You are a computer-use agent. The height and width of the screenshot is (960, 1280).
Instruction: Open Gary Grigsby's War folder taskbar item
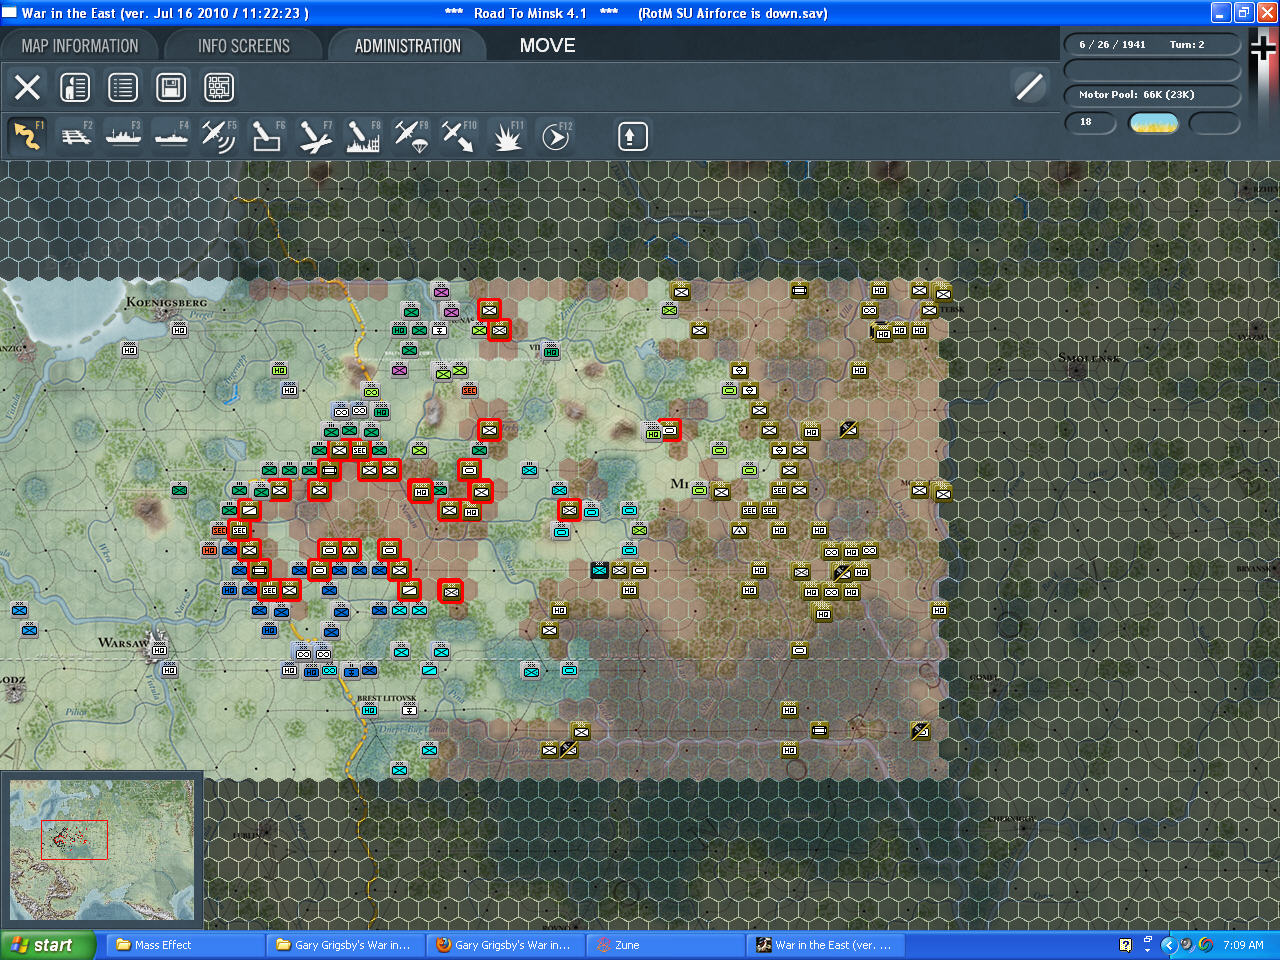pos(346,945)
